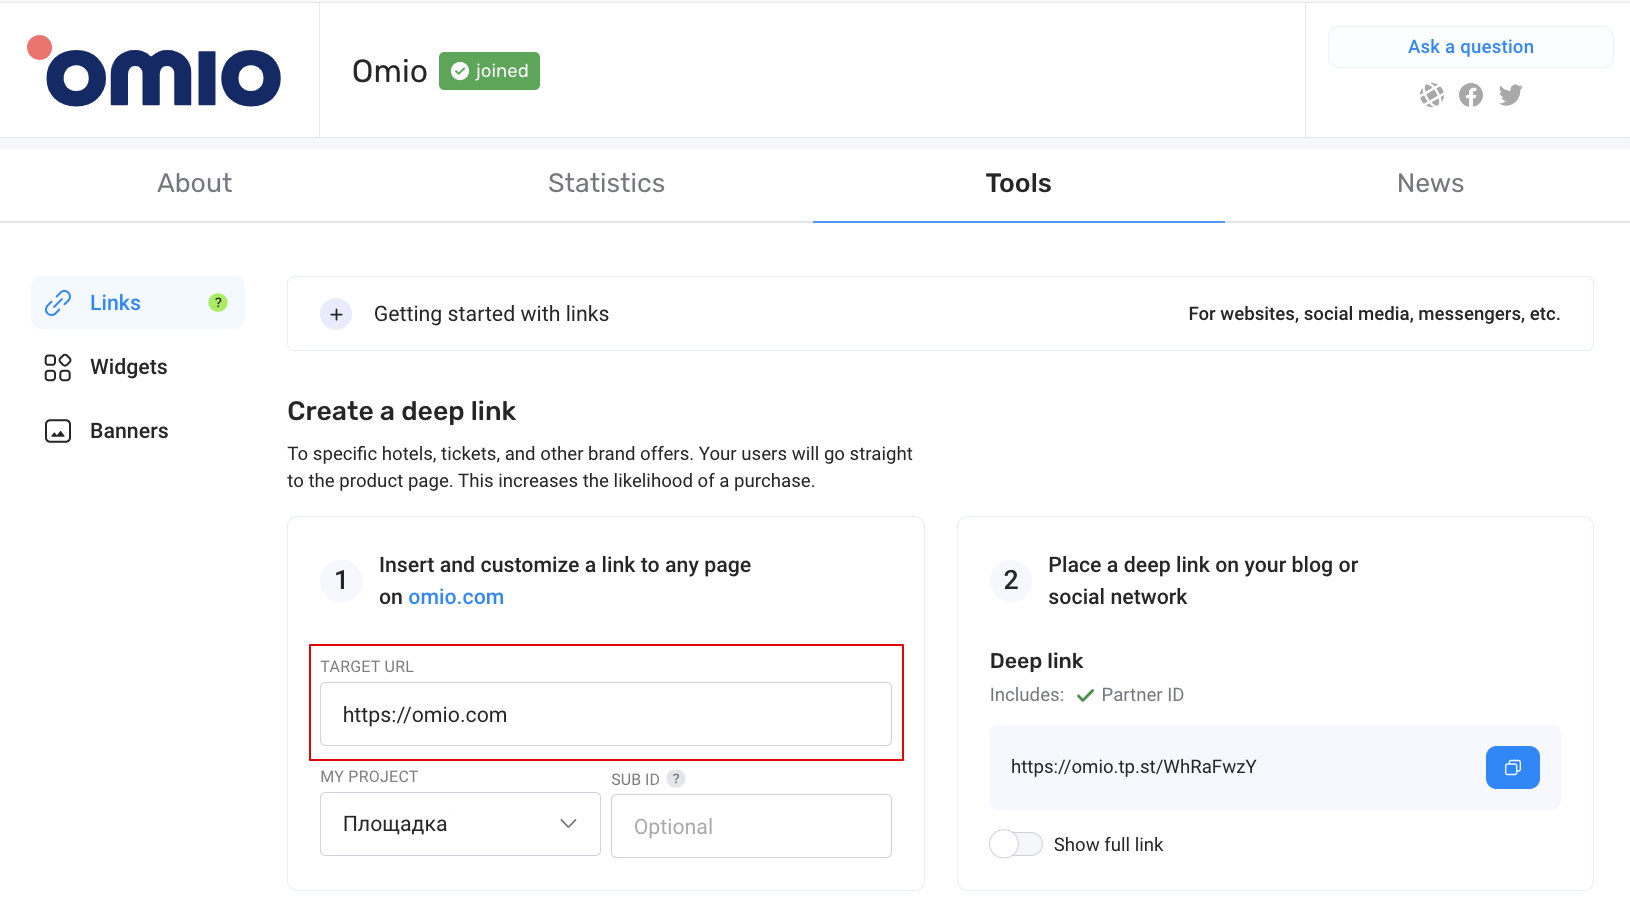Open the Omio Twitter profile icon
The image size is (1630, 912).
pyautogui.click(x=1510, y=95)
